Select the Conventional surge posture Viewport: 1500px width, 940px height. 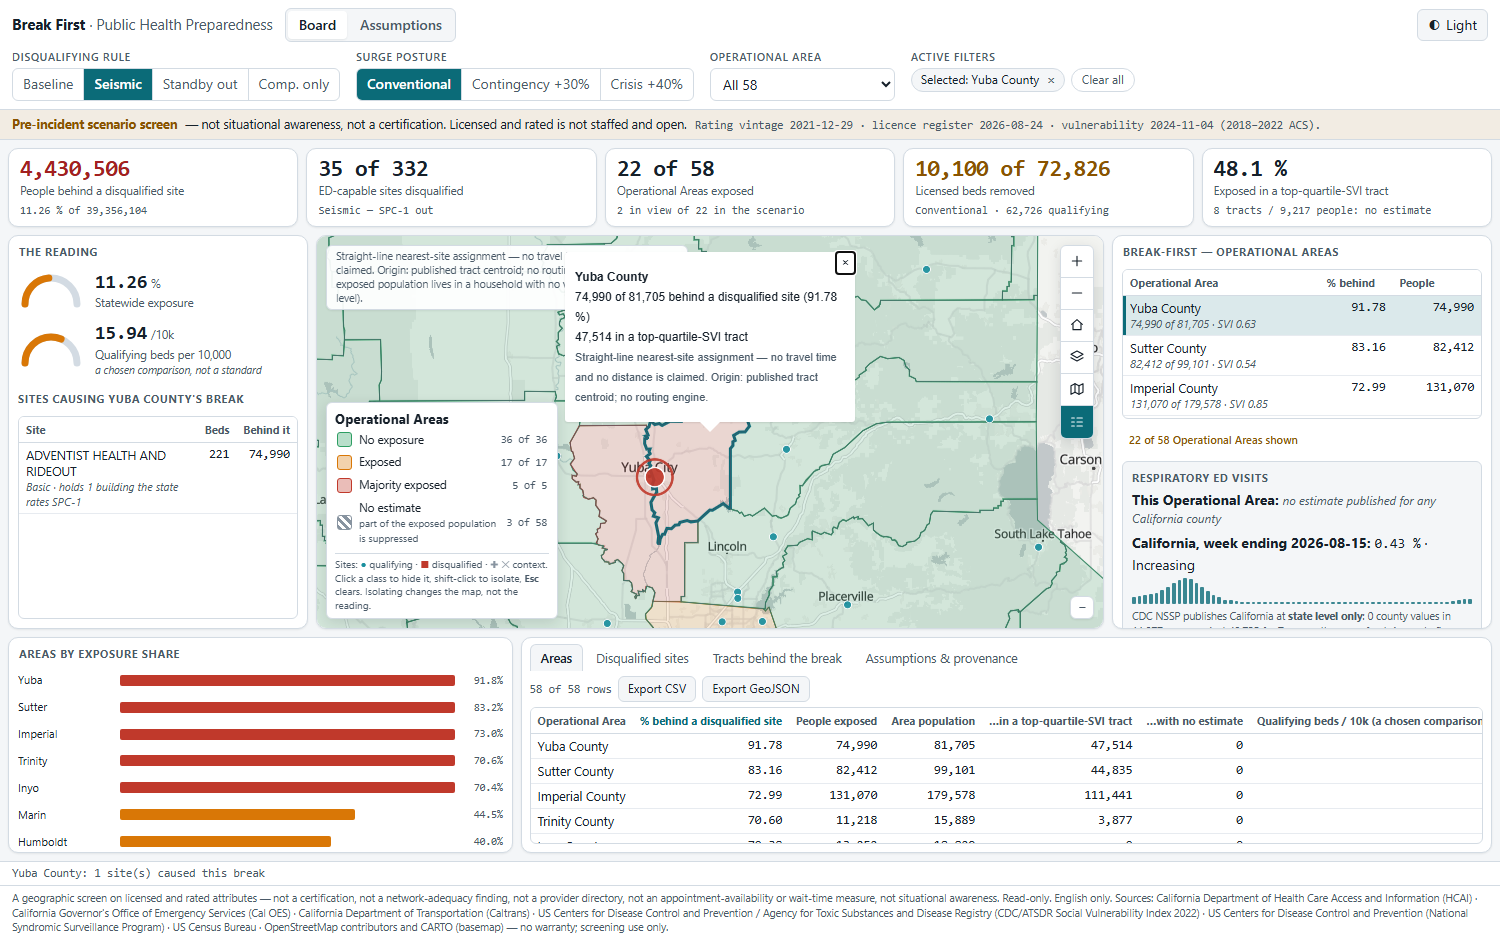(x=409, y=84)
